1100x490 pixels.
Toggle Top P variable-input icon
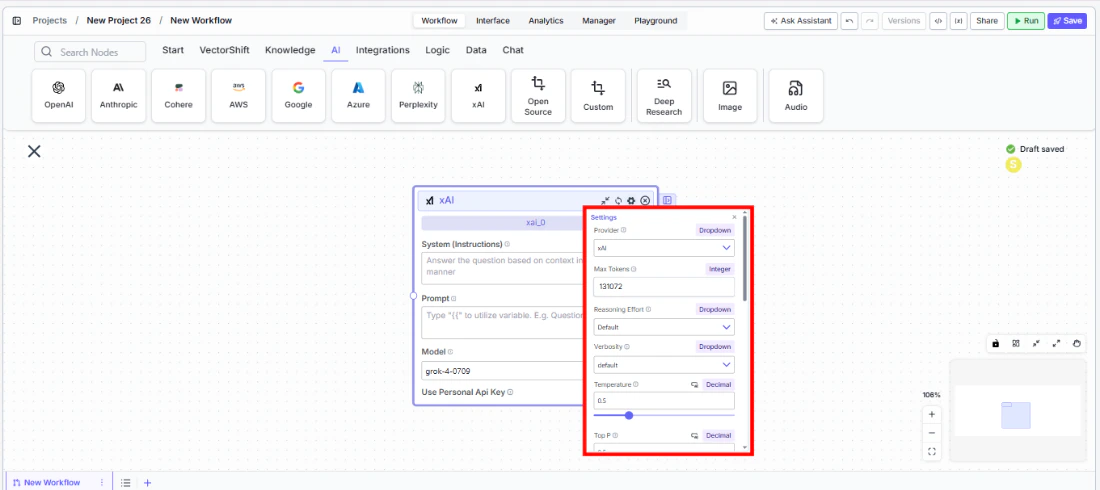(695, 436)
